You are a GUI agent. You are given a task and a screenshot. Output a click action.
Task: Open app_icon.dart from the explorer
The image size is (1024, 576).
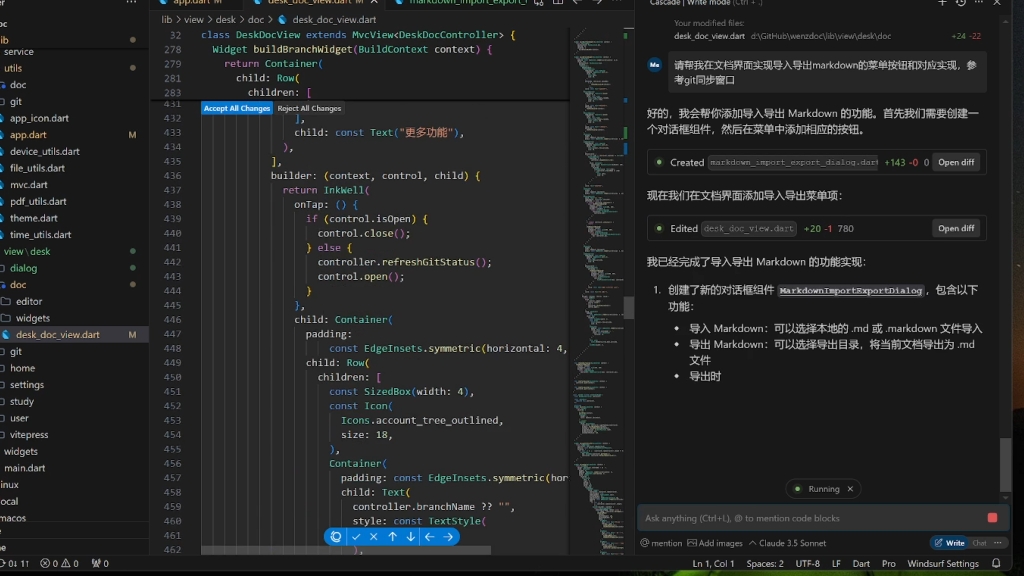click(x=39, y=118)
